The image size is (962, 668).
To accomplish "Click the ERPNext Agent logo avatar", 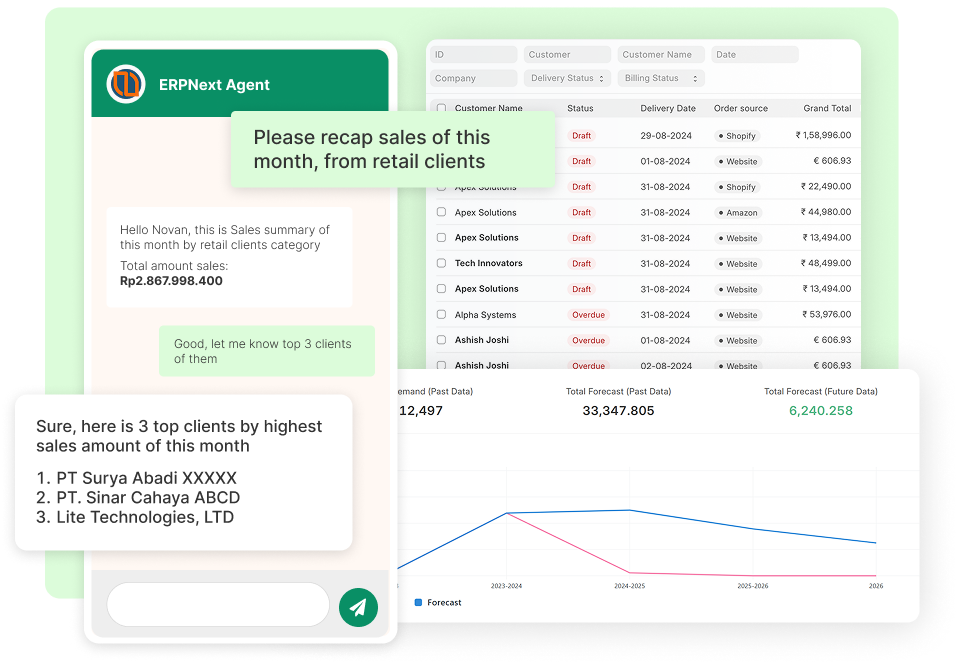I will (x=127, y=84).
